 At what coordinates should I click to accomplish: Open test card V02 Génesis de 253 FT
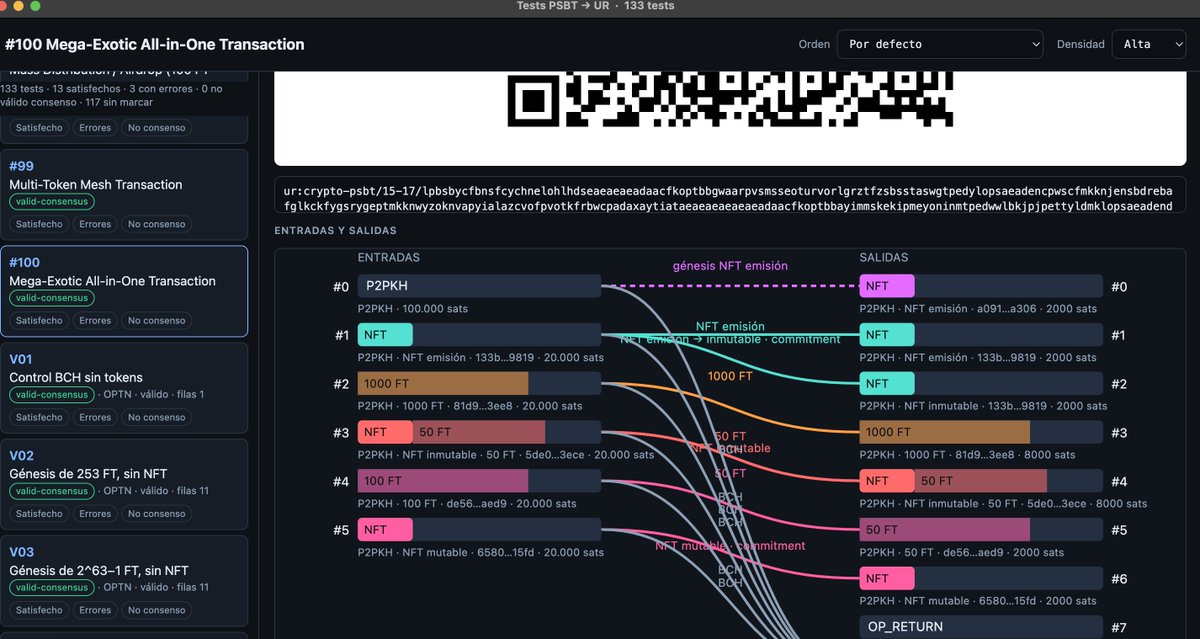124,483
